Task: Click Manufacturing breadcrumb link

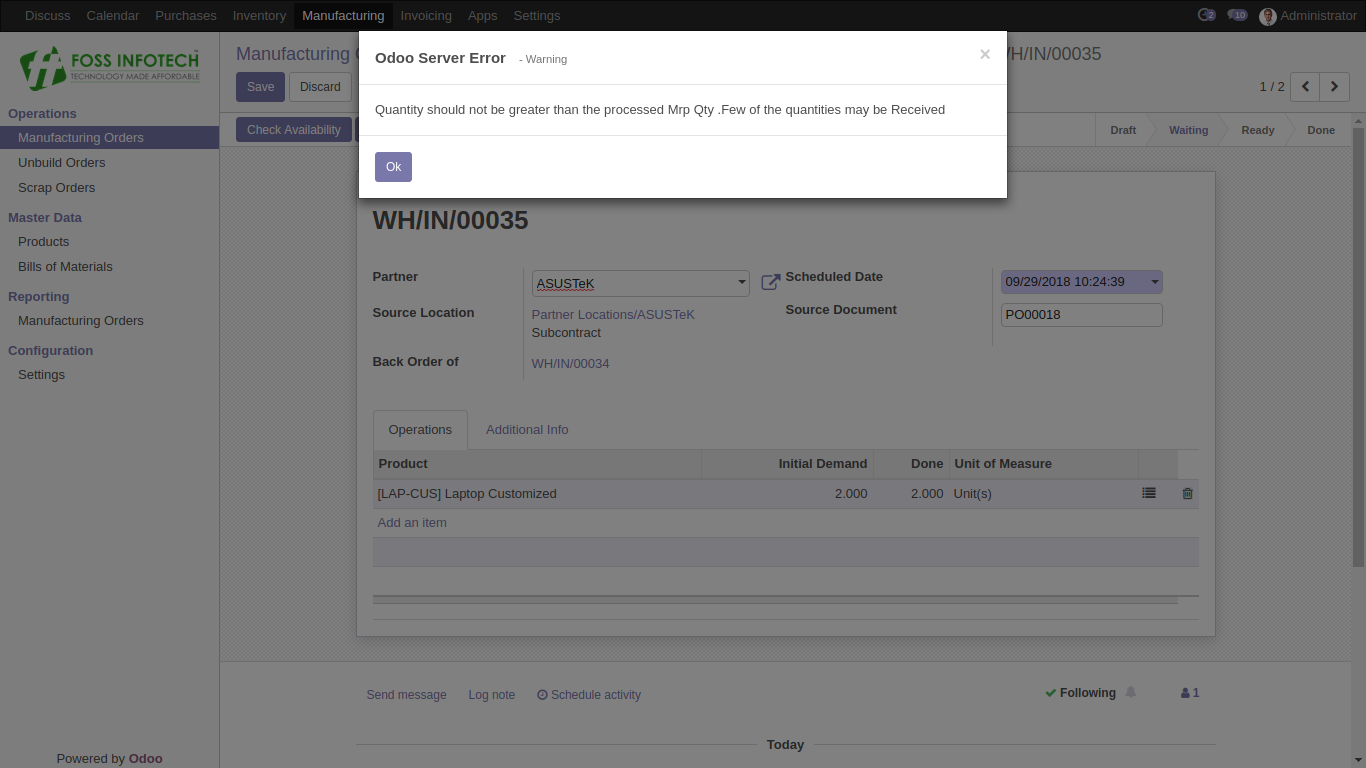Action: click(x=297, y=54)
